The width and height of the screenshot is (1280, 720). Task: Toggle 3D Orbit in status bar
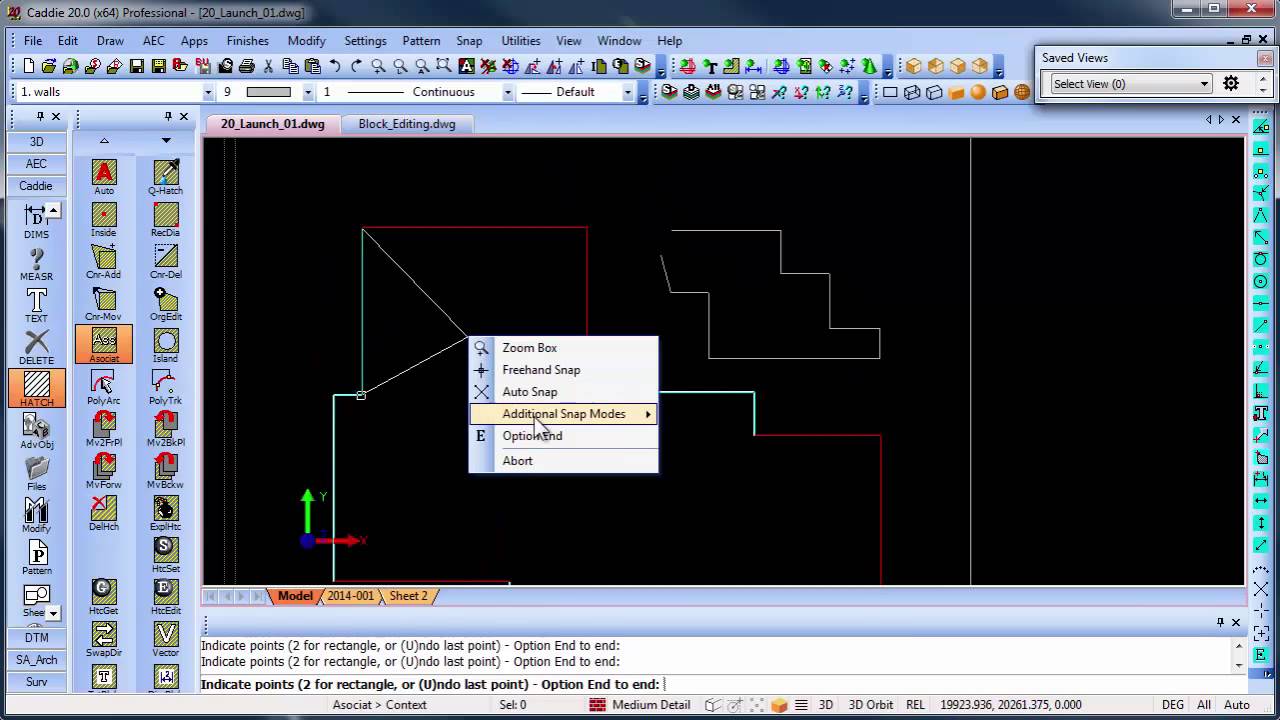pos(870,705)
